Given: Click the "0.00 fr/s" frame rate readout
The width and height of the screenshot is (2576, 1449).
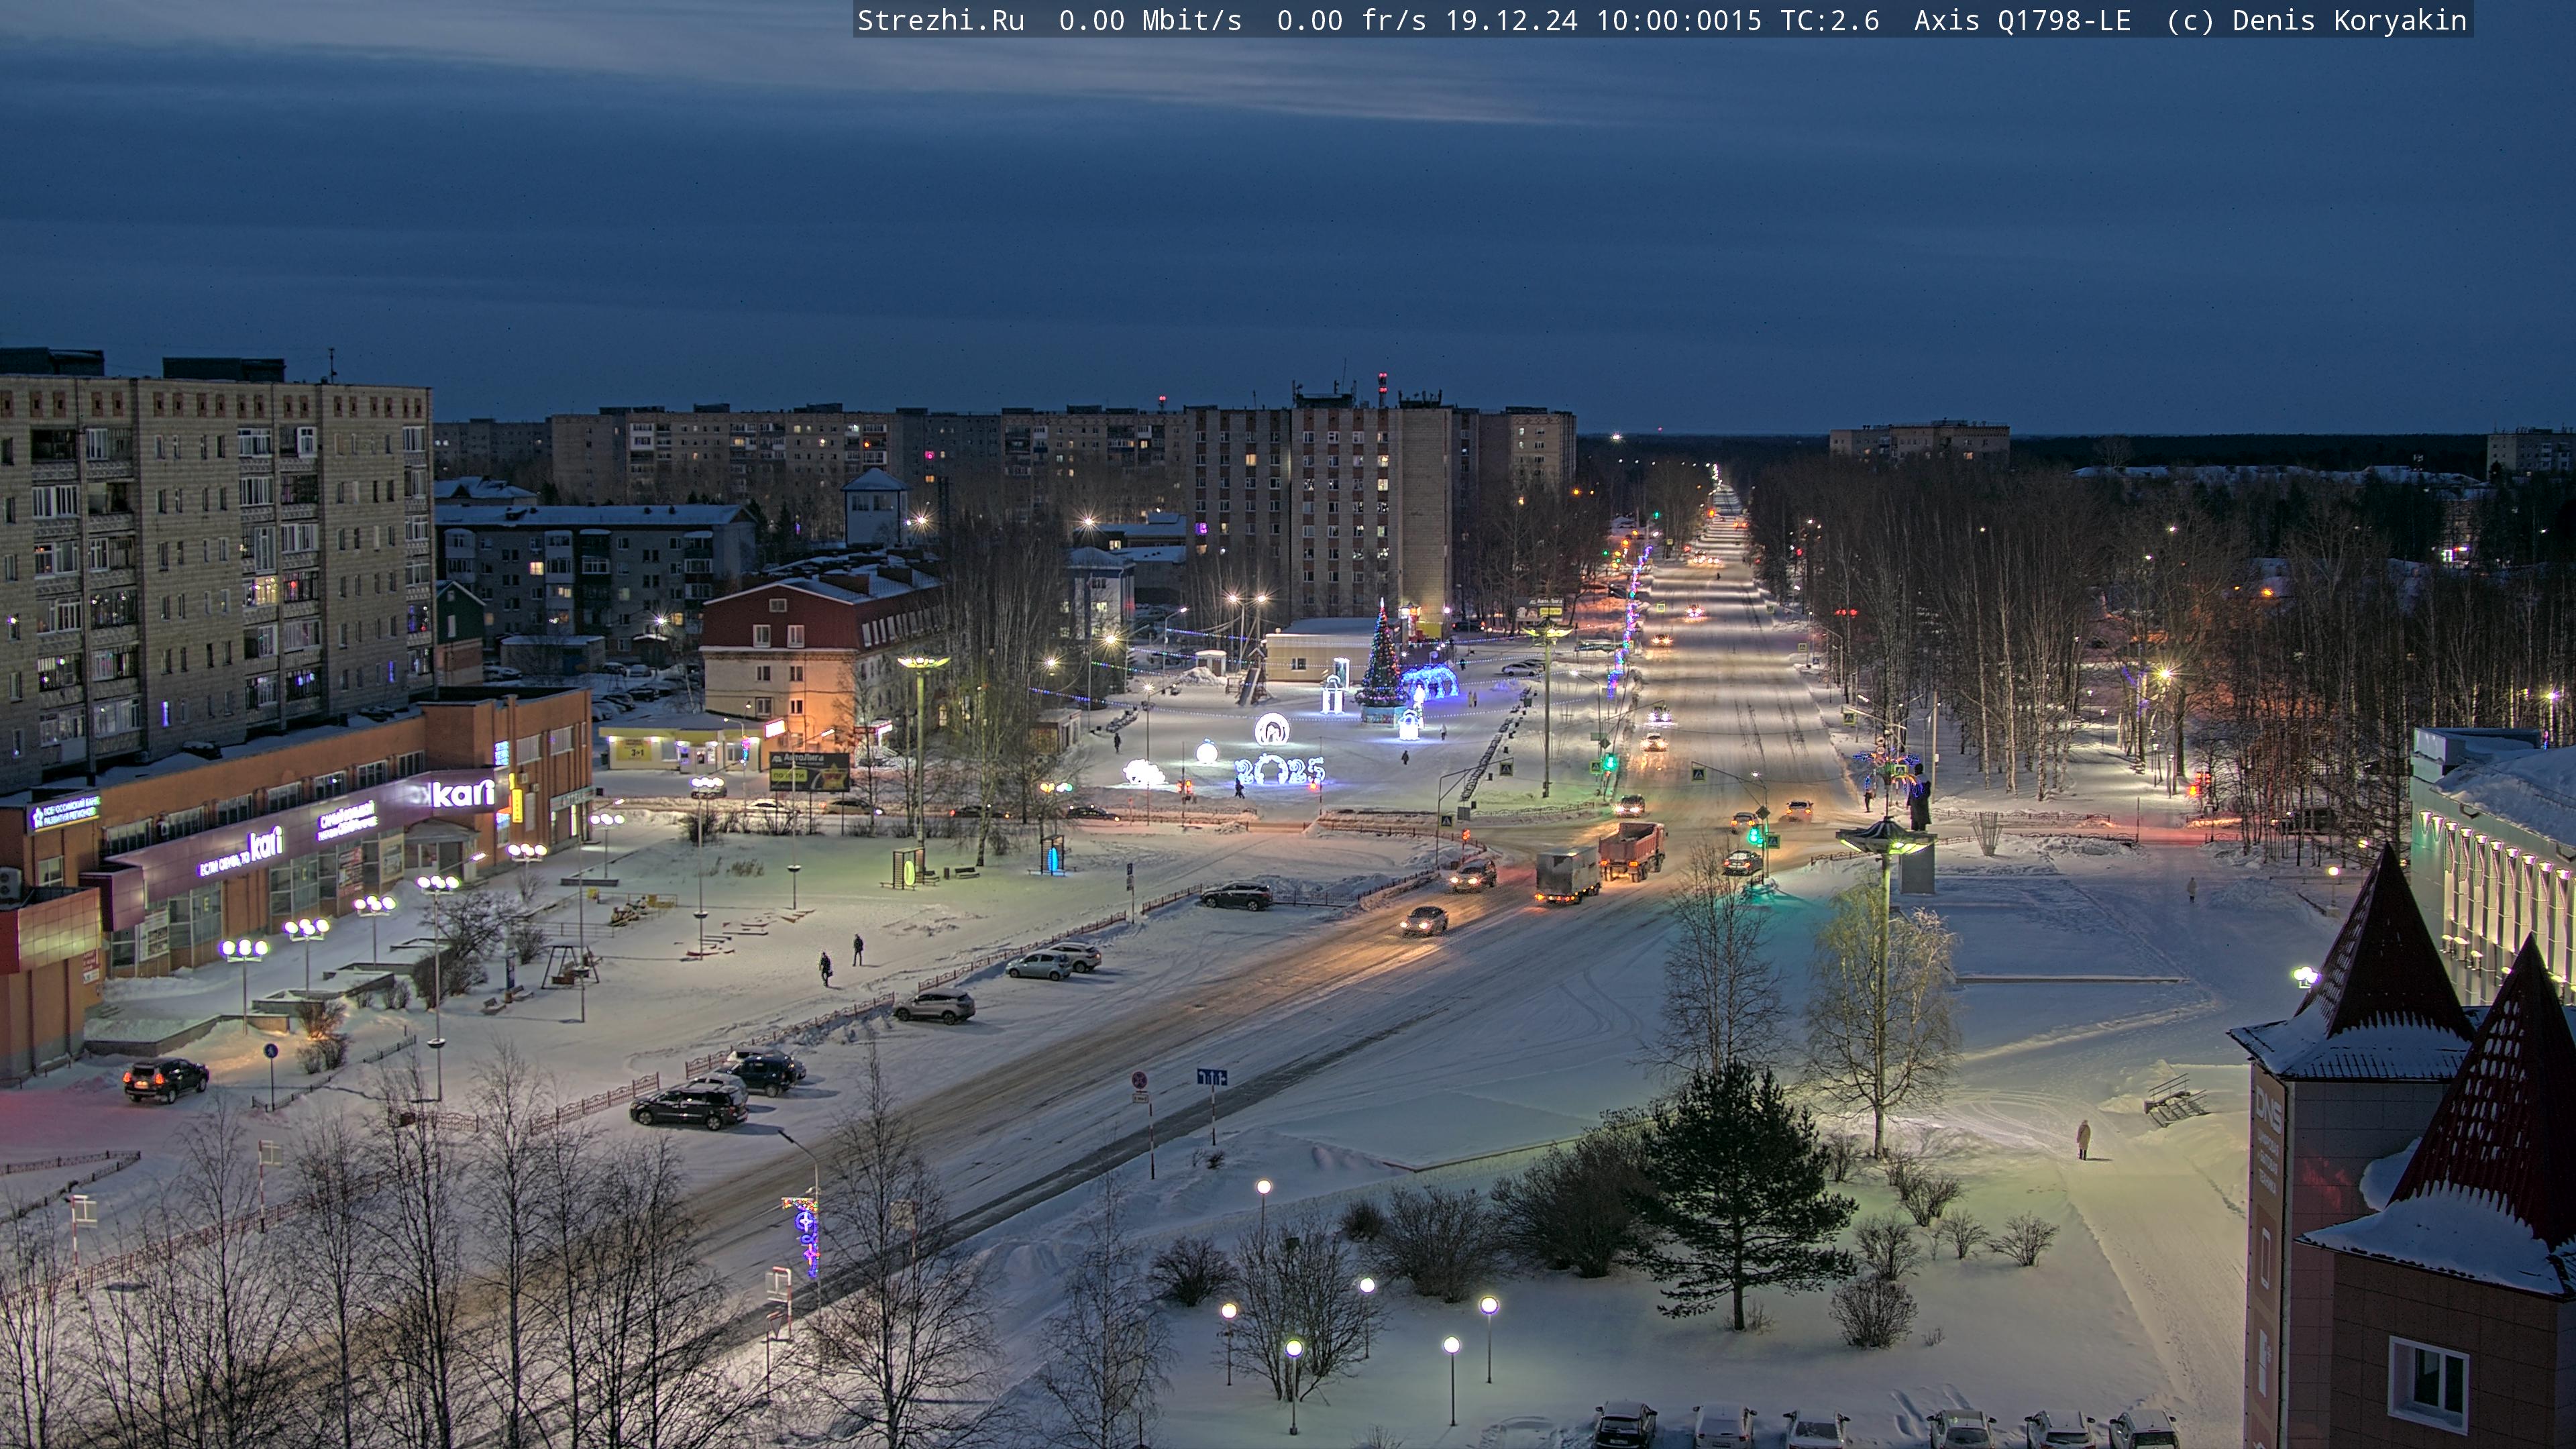Looking at the screenshot, I should click(1351, 20).
